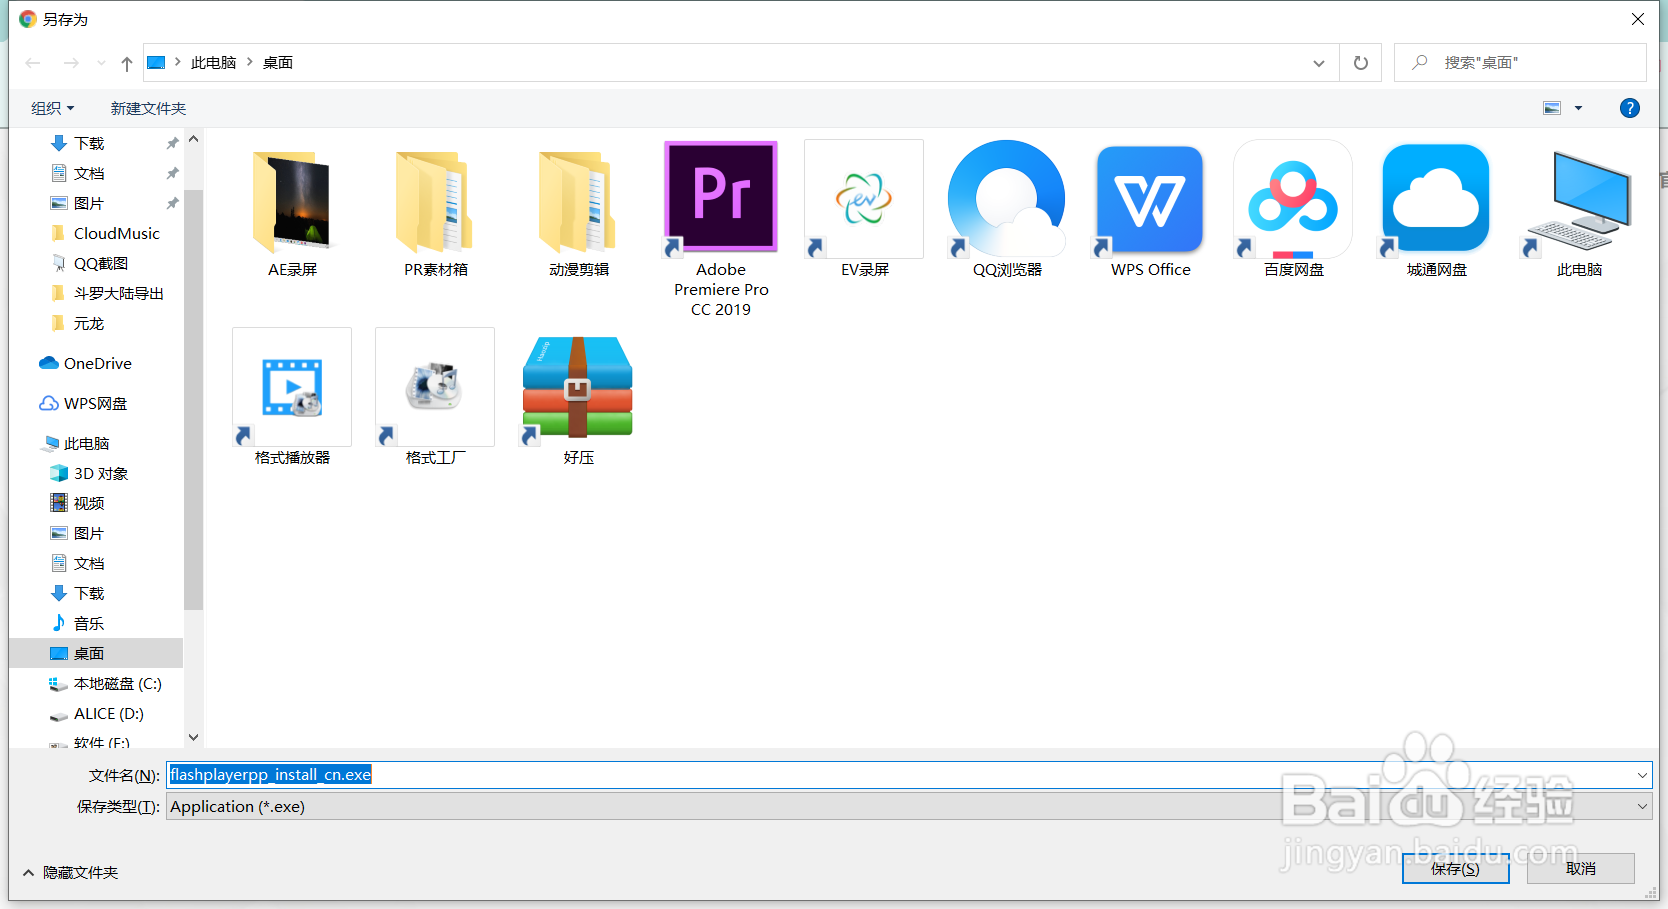
Task: Collapse the 隐藏文件夹 expander
Action: (69, 872)
